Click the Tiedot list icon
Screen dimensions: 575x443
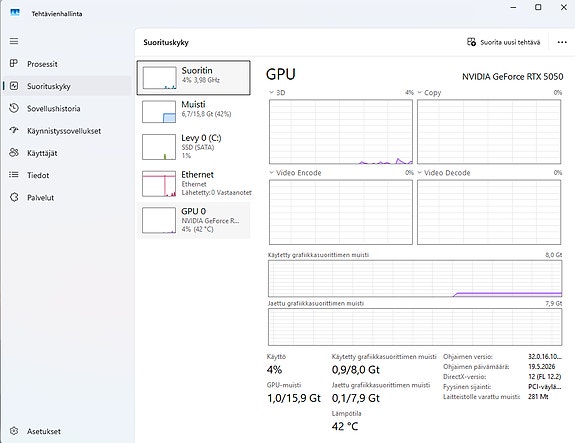click(x=14, y=175)
